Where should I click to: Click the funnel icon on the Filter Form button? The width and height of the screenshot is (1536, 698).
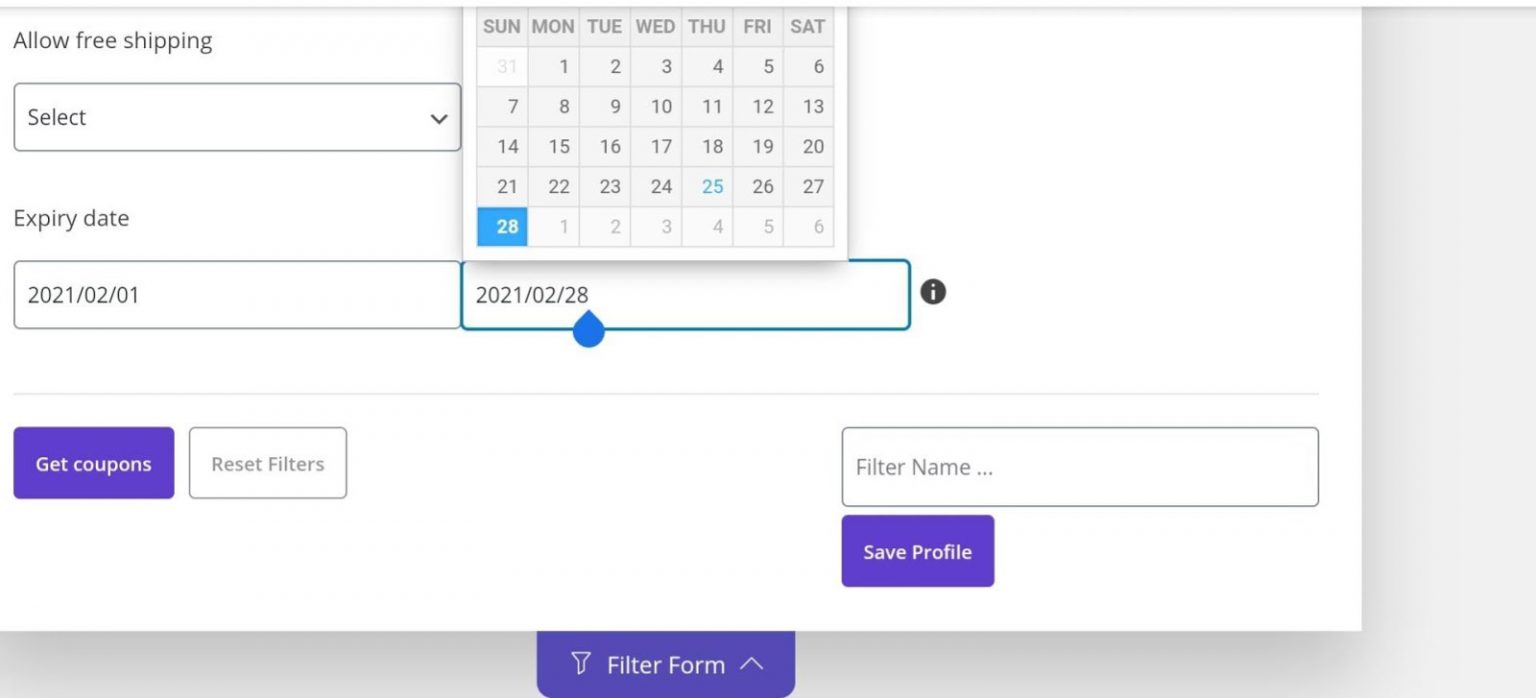(581, 662)
